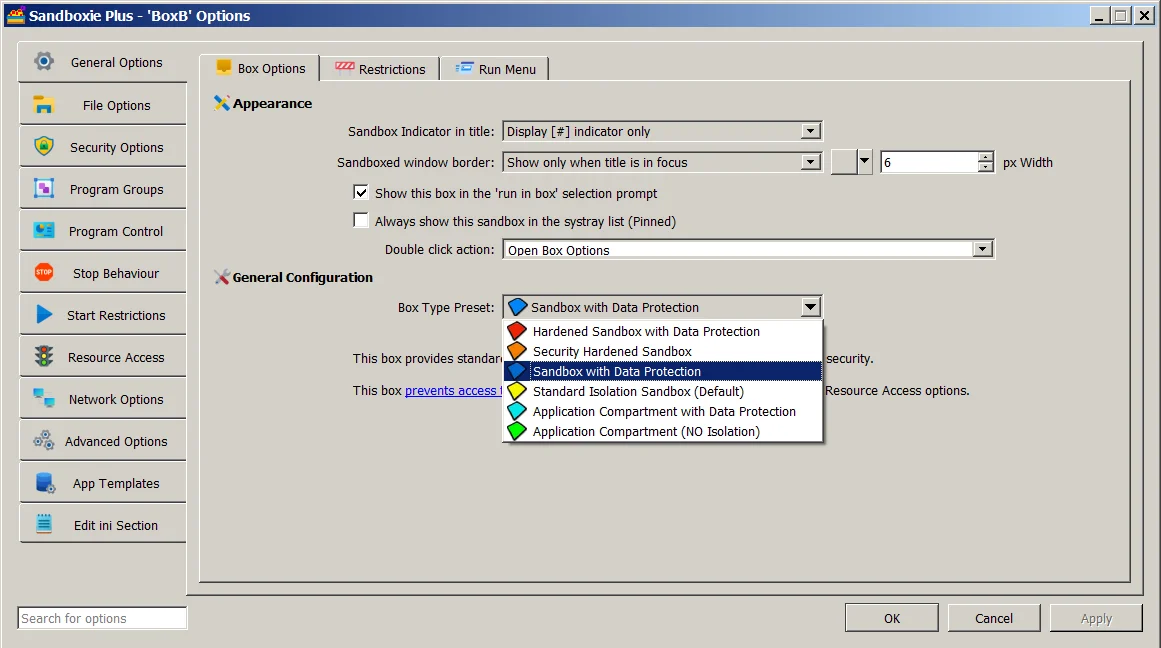Click the green Application Compartment NO Isolation icon
Viewport: 1161px width, 648px height.
pos(517,430)
